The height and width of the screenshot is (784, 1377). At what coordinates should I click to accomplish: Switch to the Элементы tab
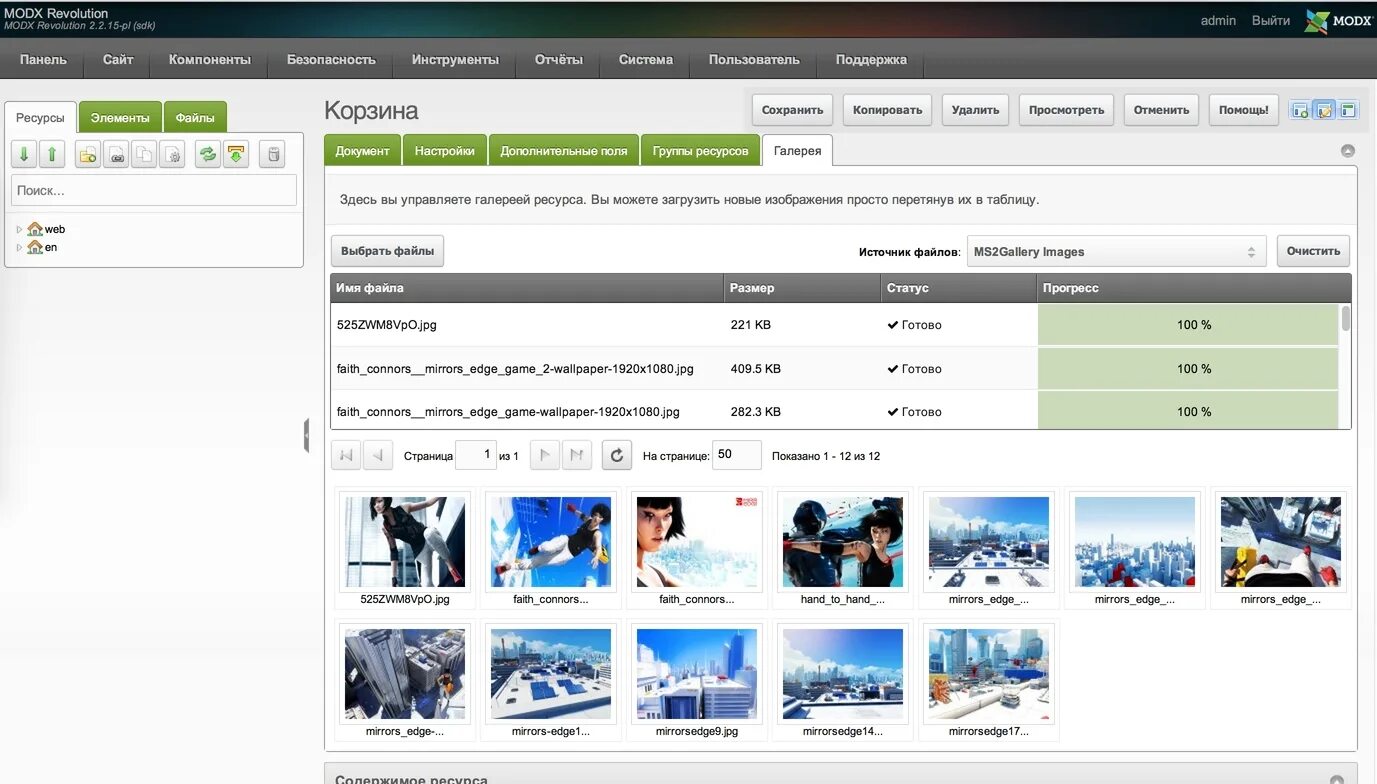pos(120,117)
